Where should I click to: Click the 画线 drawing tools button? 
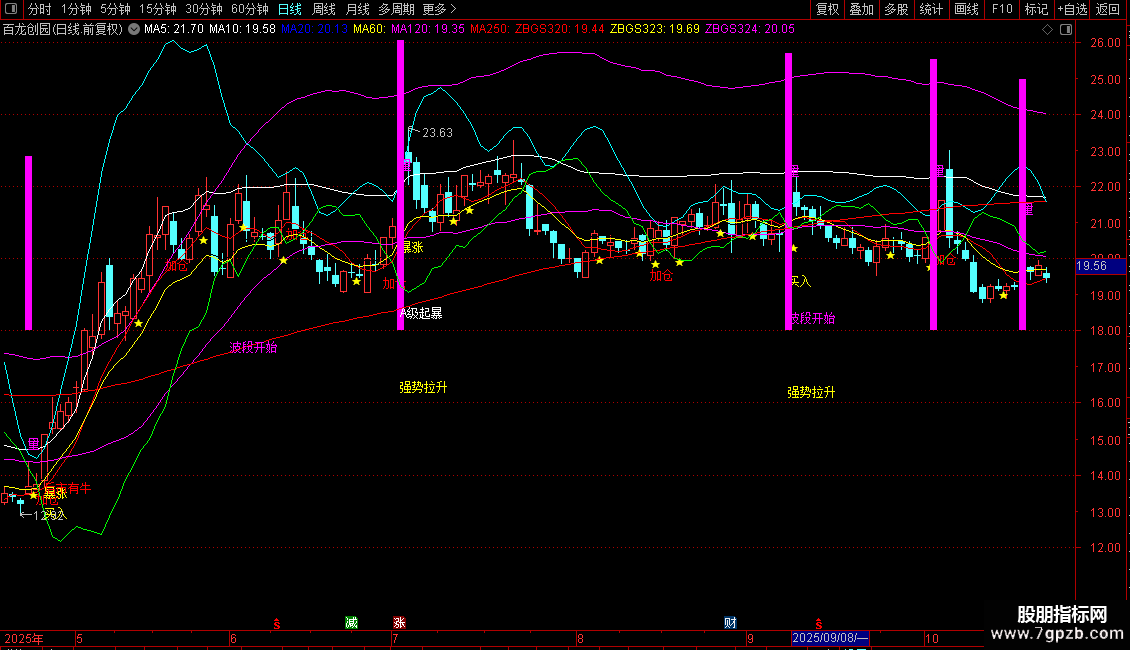(966, 9)
